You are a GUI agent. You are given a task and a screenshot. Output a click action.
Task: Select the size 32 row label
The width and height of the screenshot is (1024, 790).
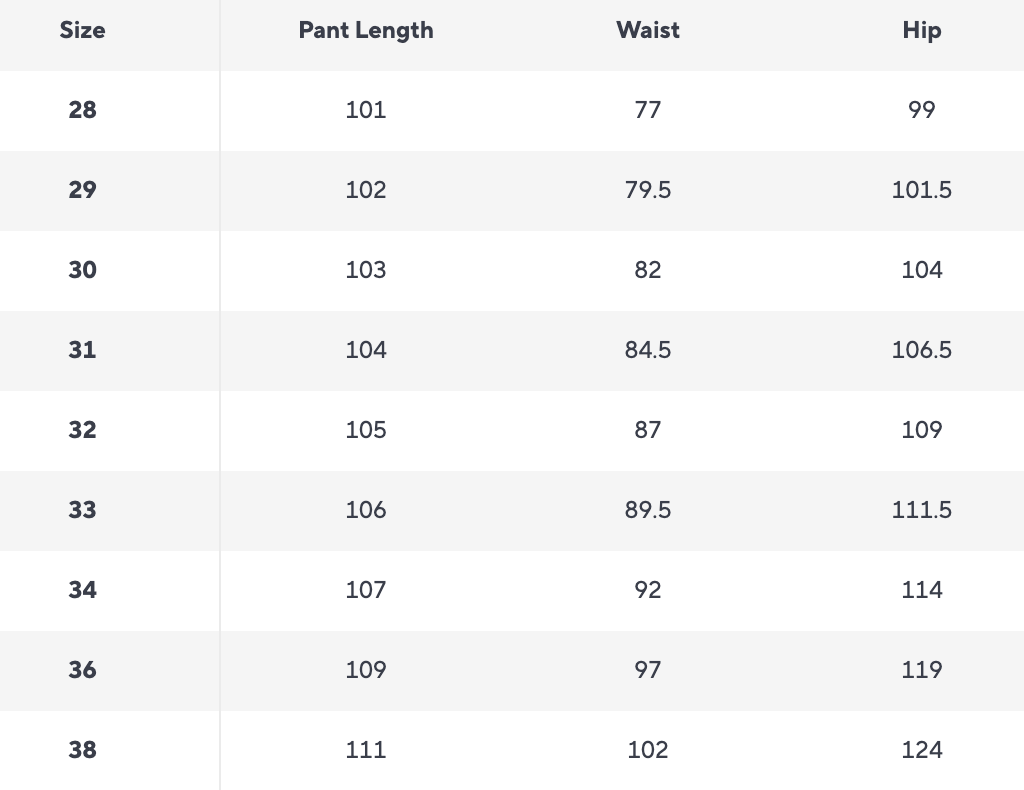pos(82,430)
